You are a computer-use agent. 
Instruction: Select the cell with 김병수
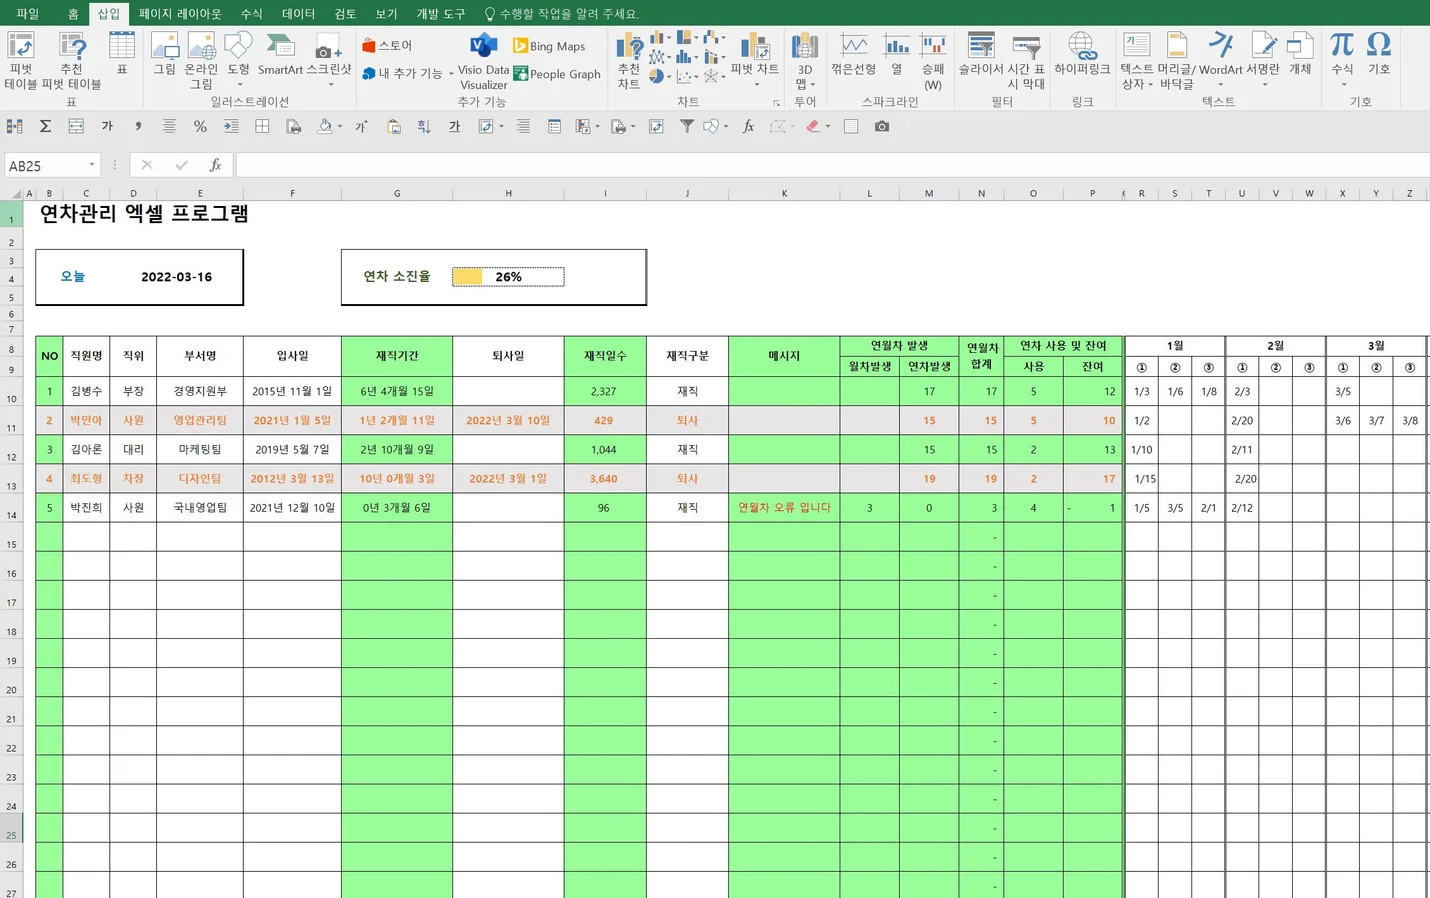point(86,391)
